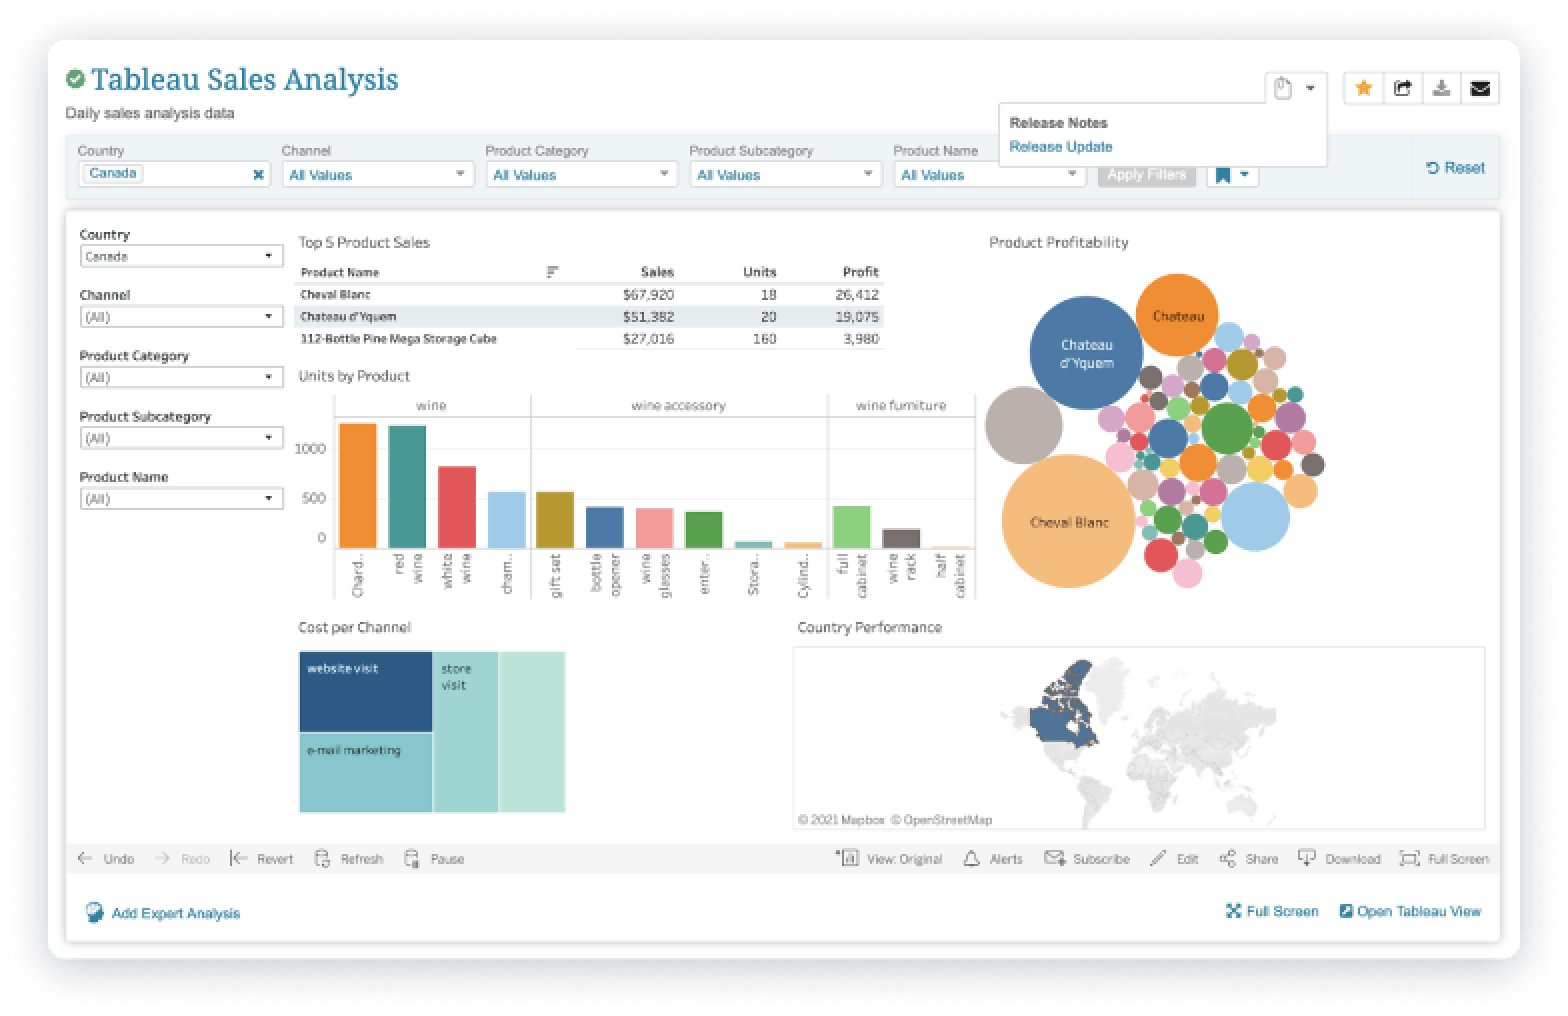This screenshot has height=1016, width=1568.
Task: Click Redo in the bottom toolbar
Action: [x=182, y=859]
